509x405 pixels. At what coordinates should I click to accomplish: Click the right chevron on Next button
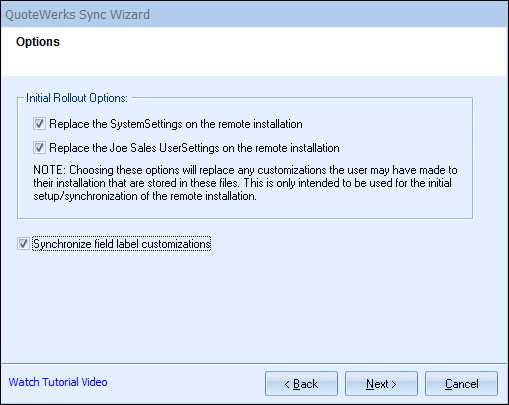(x=394, y=384)
